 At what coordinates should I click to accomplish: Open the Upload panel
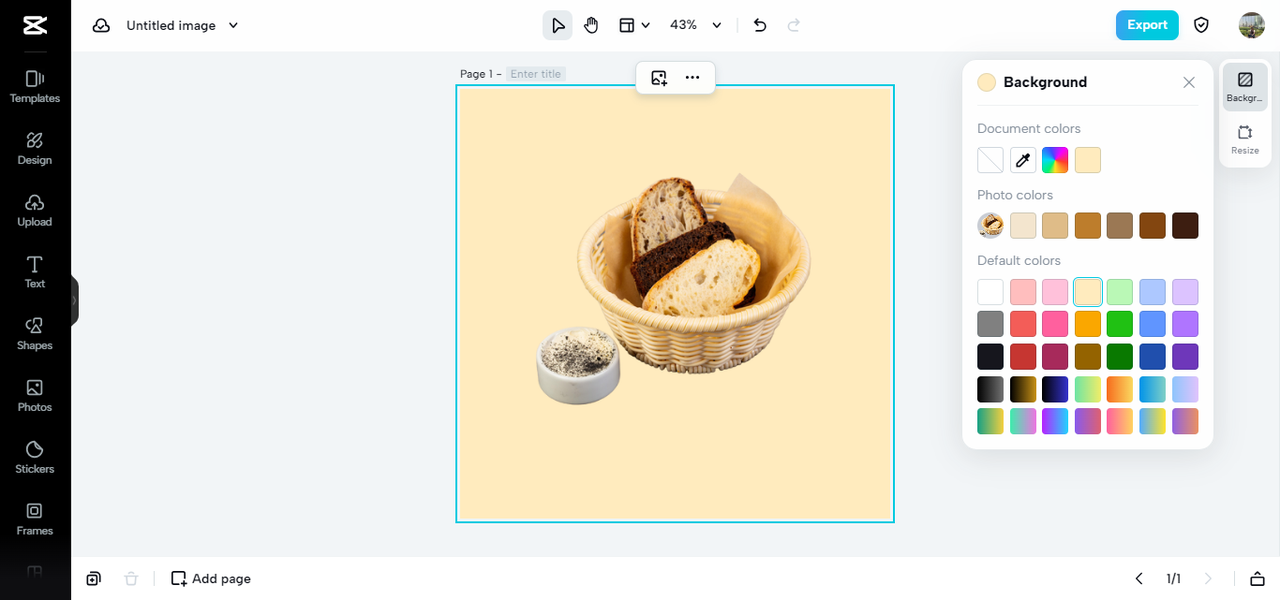tap(35, 210)
